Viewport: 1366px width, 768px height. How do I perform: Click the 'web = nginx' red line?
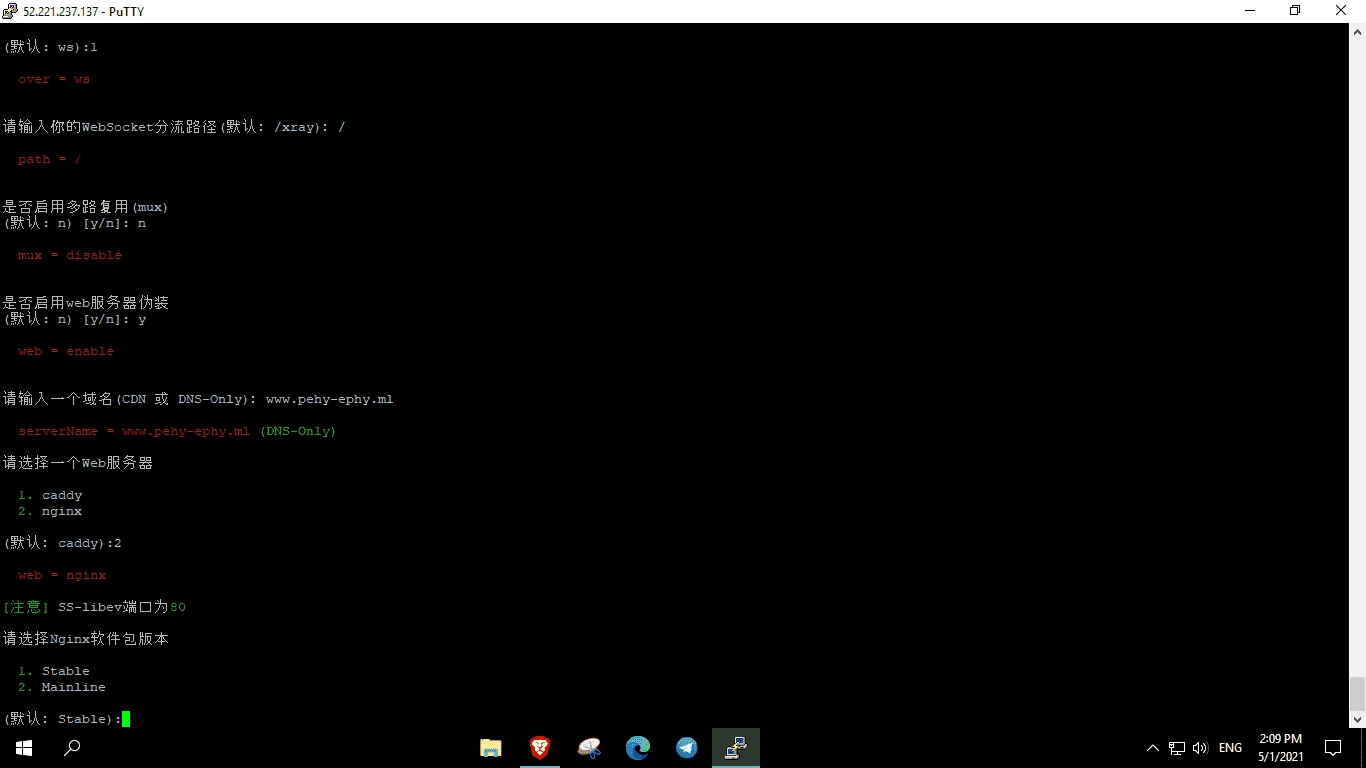[62, 575]
